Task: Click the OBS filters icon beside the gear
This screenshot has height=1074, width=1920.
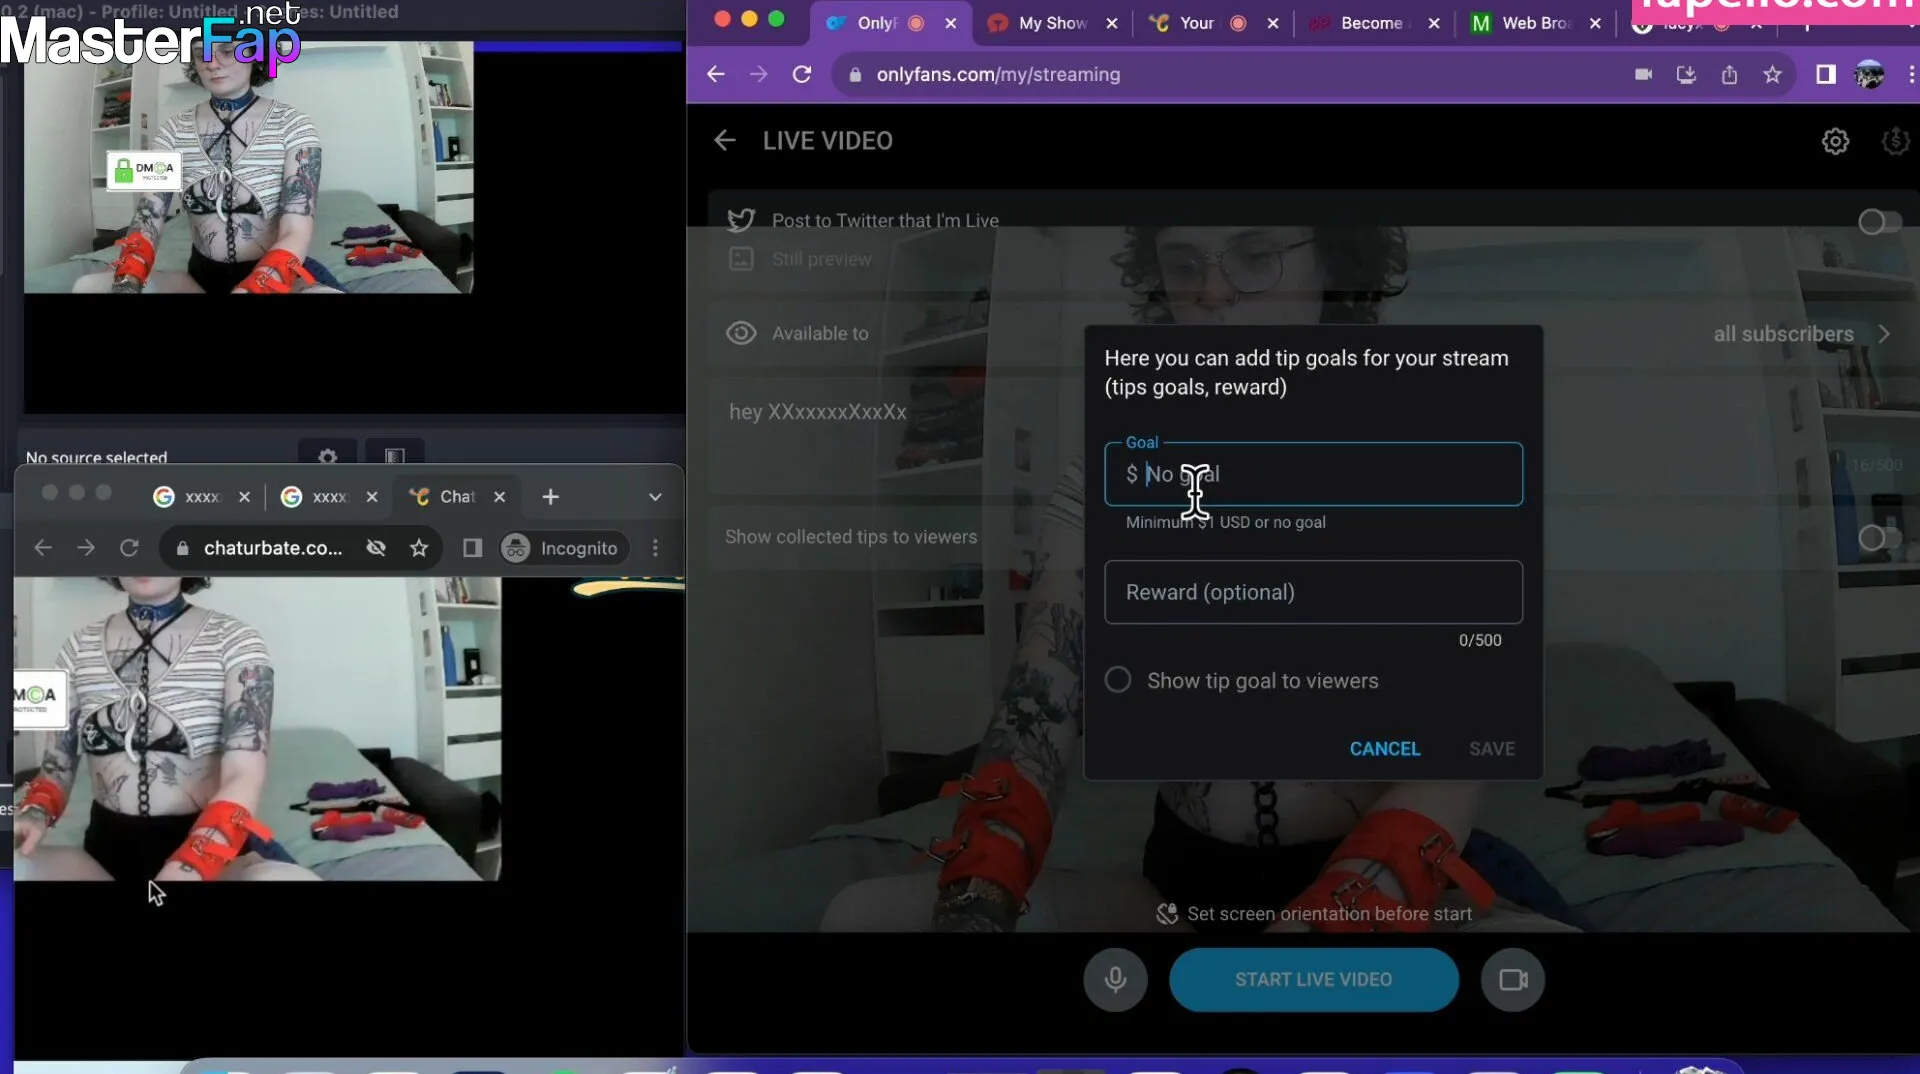Action: [395, 456]
